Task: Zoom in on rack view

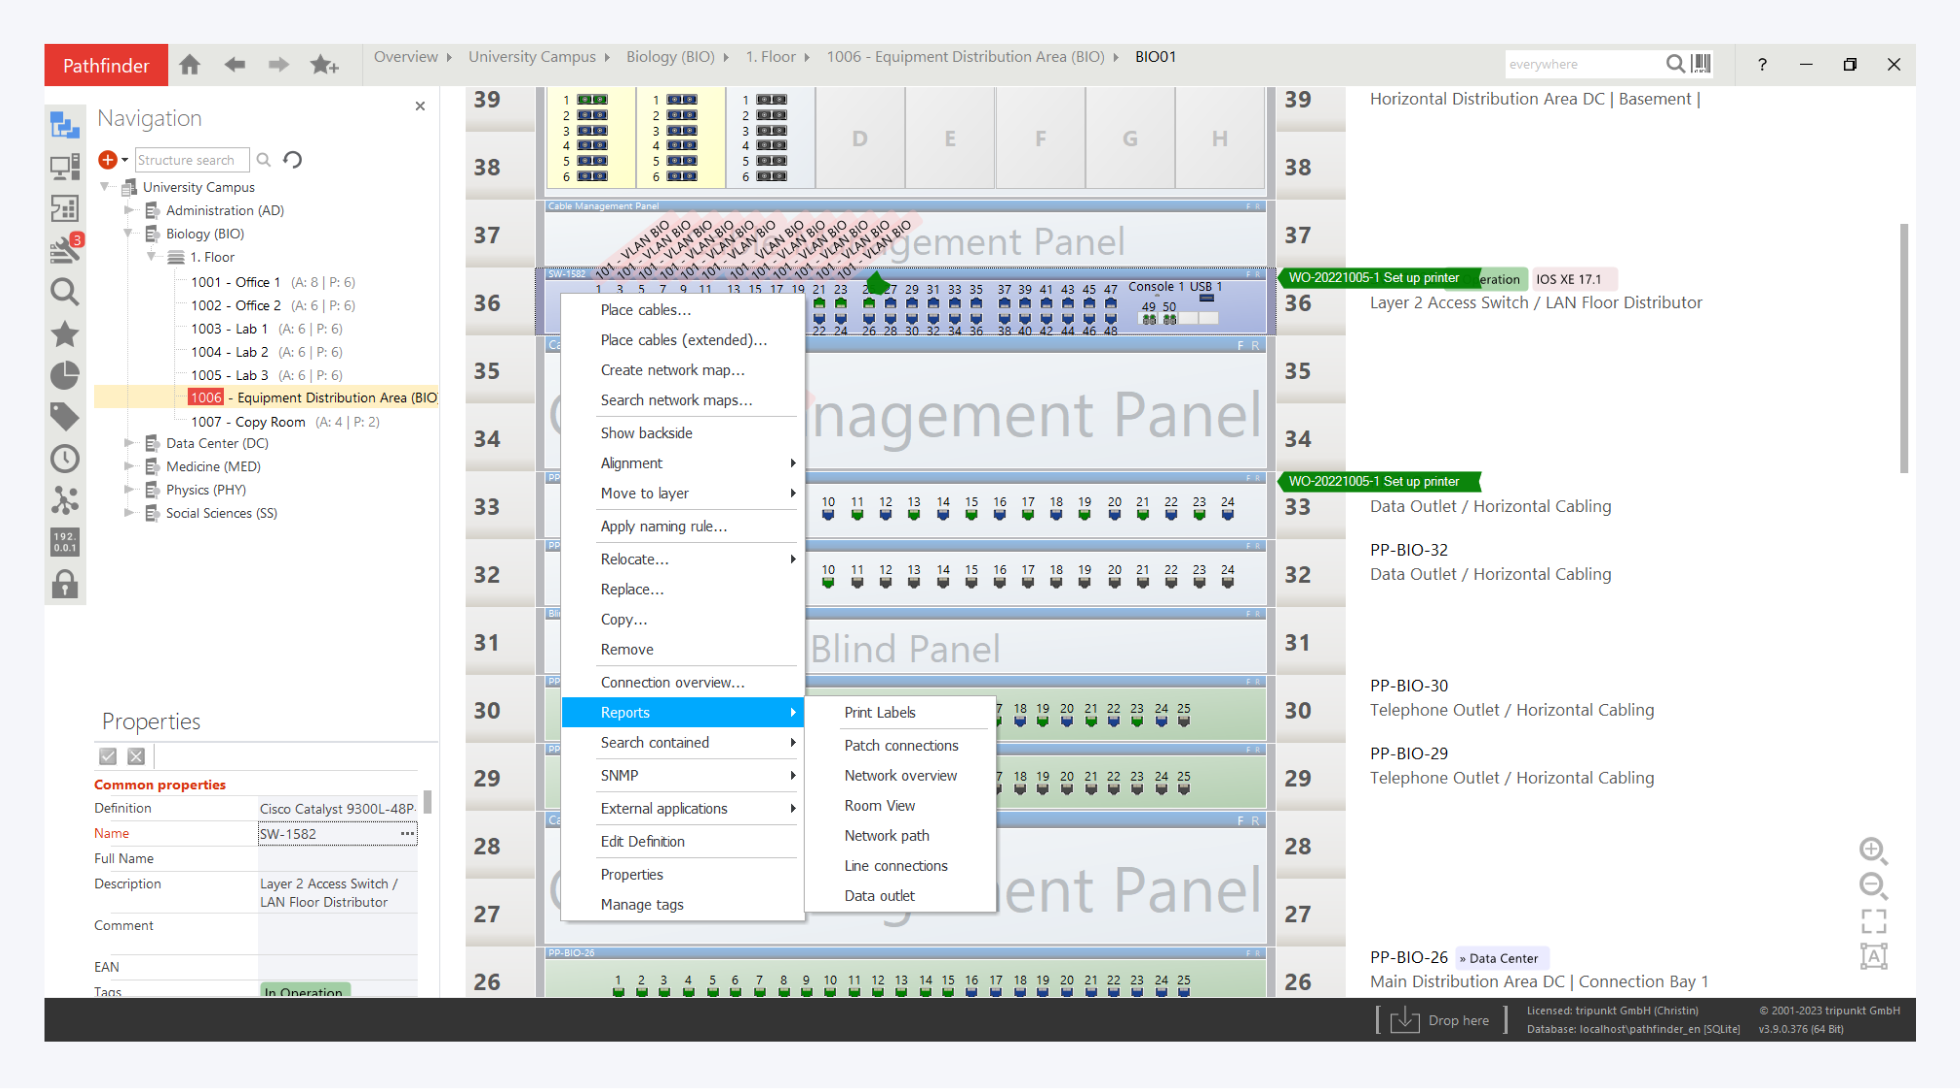Action: click(1872, 850)
